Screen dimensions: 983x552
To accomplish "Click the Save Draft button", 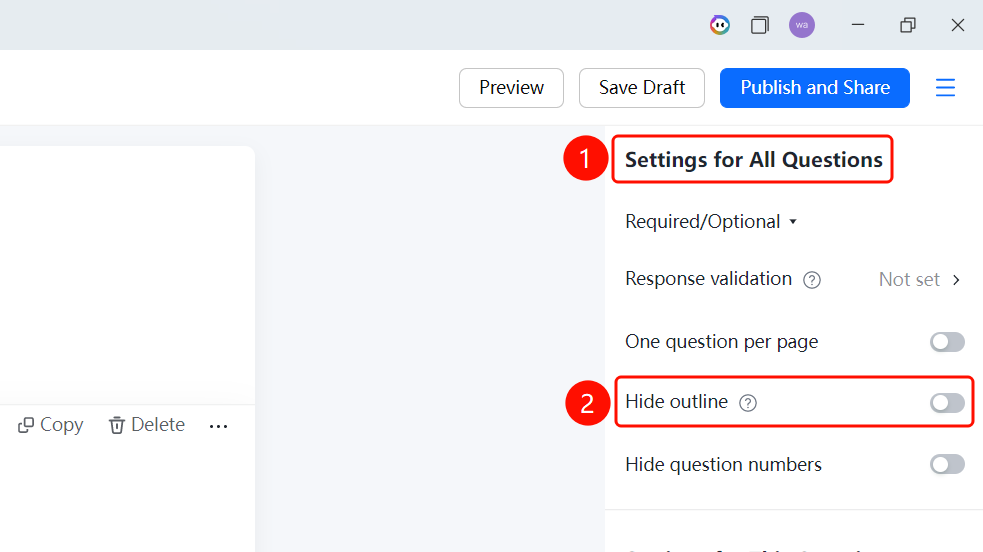I will 642,88.
